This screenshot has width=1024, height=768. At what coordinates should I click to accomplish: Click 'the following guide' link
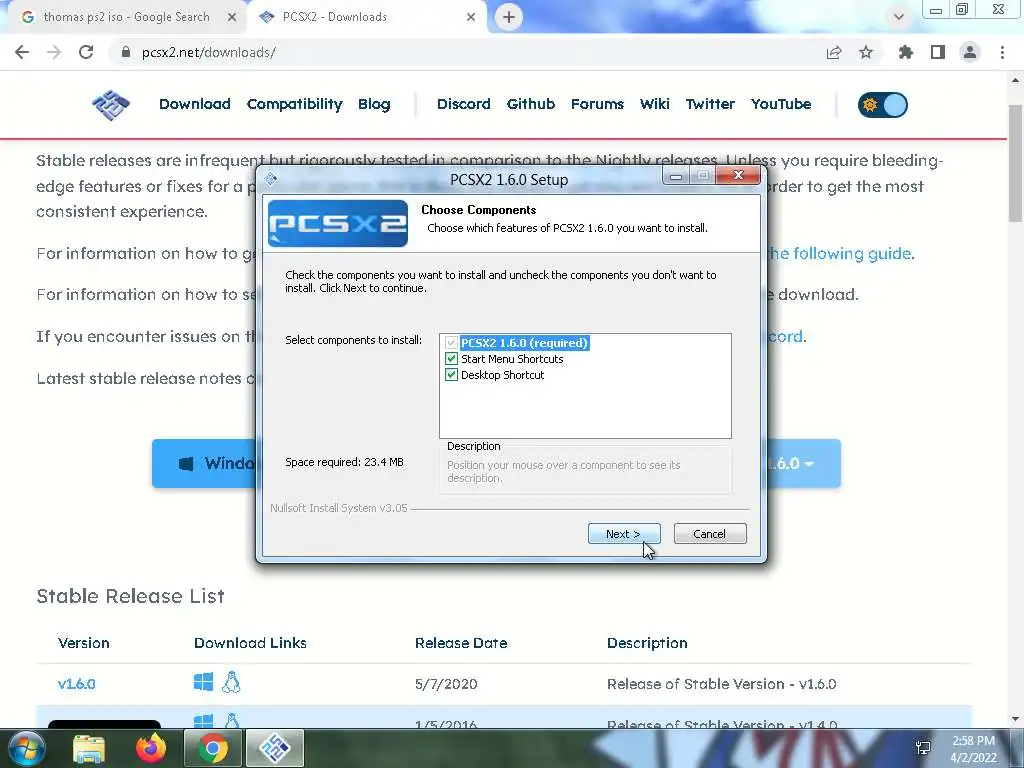pyautogui.click(x=840, y=253)
